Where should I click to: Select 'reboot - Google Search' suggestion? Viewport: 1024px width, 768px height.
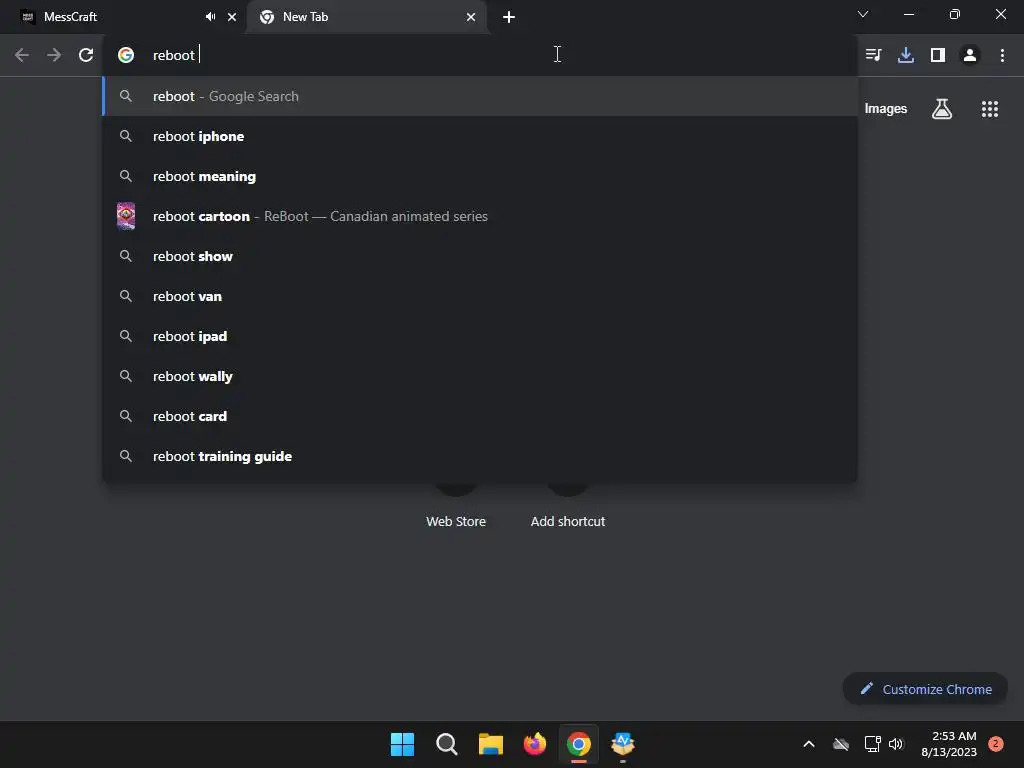click(480, 96)
